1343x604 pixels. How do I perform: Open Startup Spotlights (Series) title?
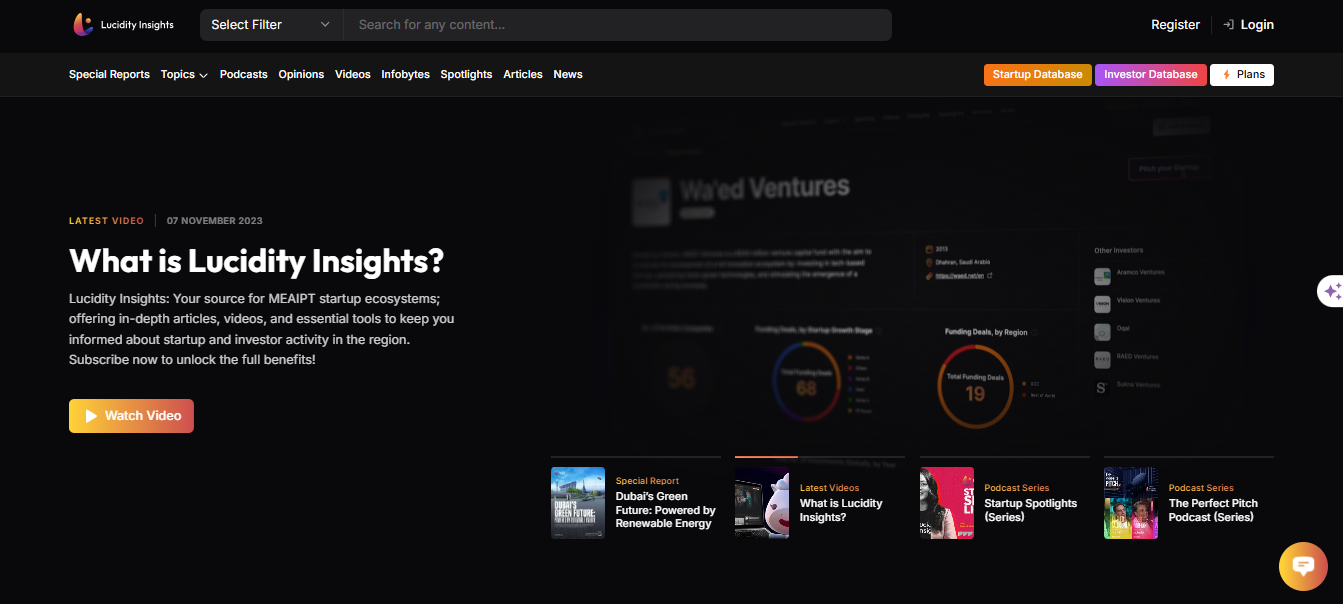point(1030,510)
